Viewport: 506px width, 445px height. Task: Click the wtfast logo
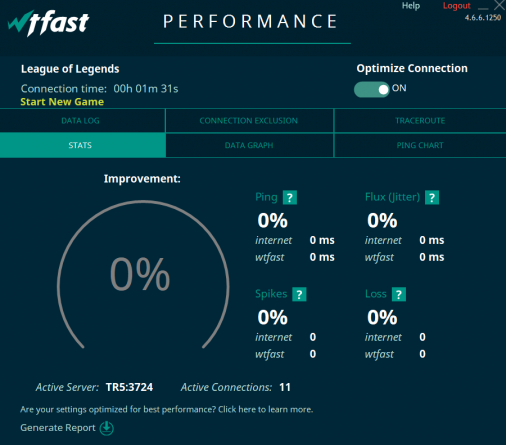click(48, 23)
